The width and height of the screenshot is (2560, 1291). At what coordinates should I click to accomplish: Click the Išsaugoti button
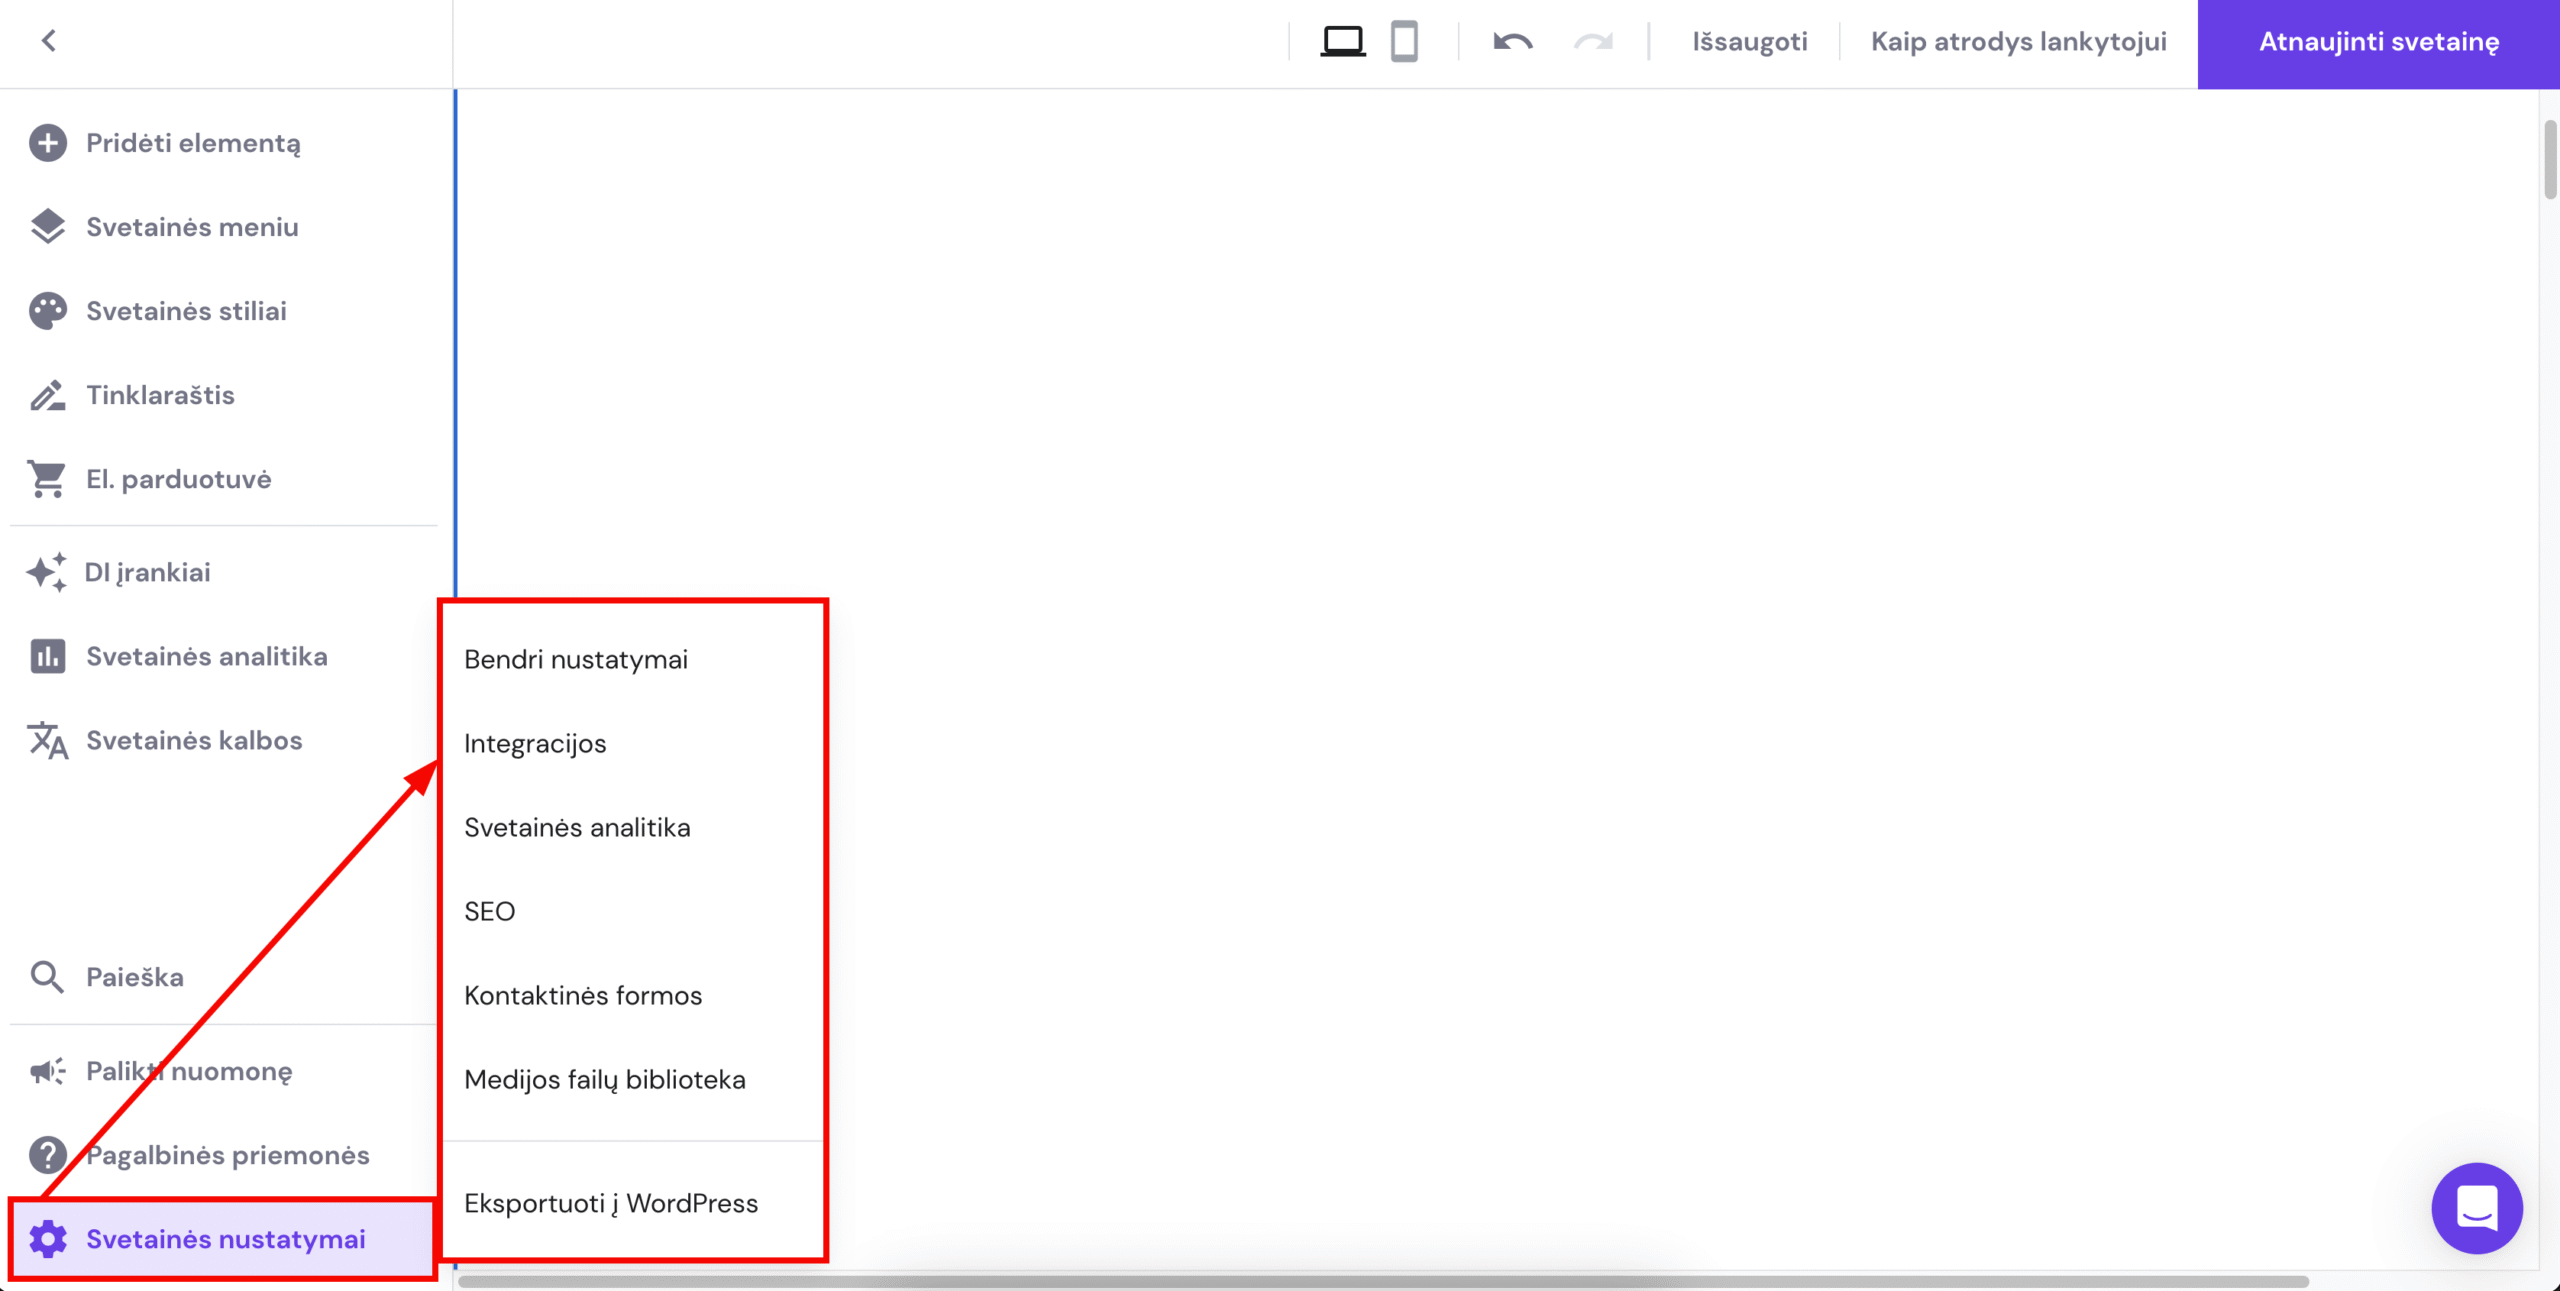[x=1748, y=41]
